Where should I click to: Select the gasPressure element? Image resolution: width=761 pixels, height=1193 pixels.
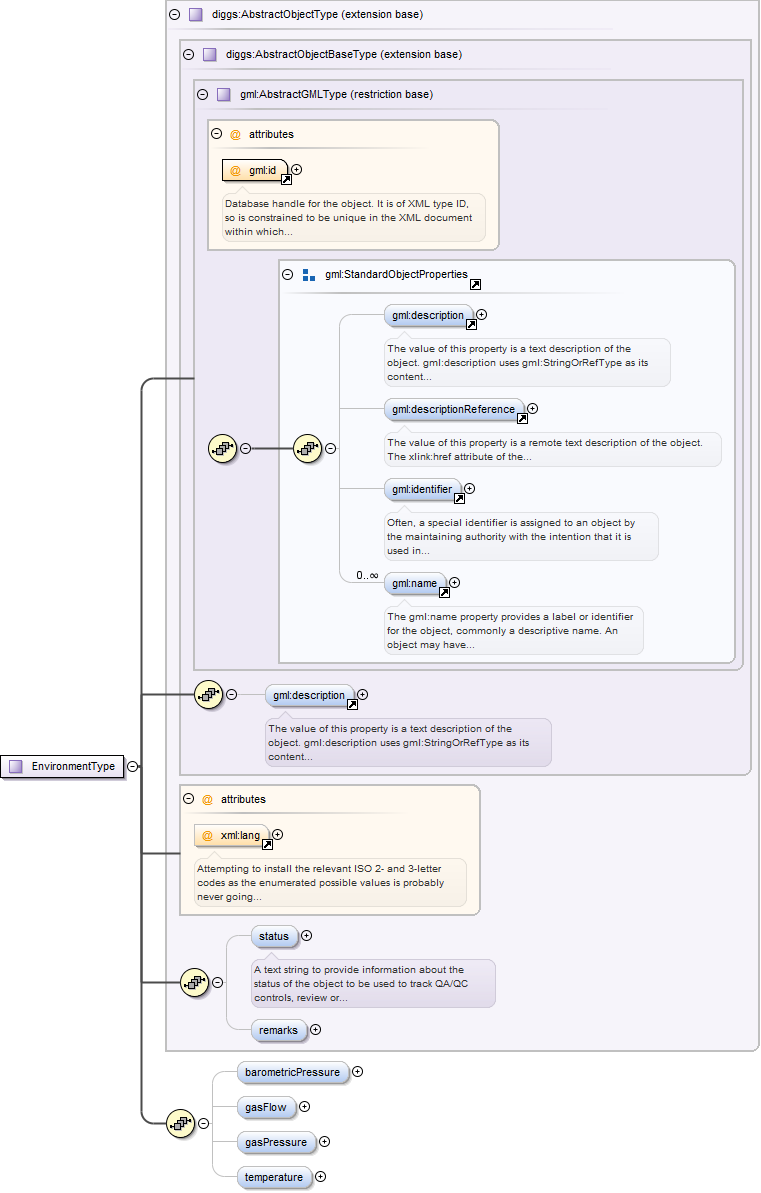click(x=274, y=1142)
